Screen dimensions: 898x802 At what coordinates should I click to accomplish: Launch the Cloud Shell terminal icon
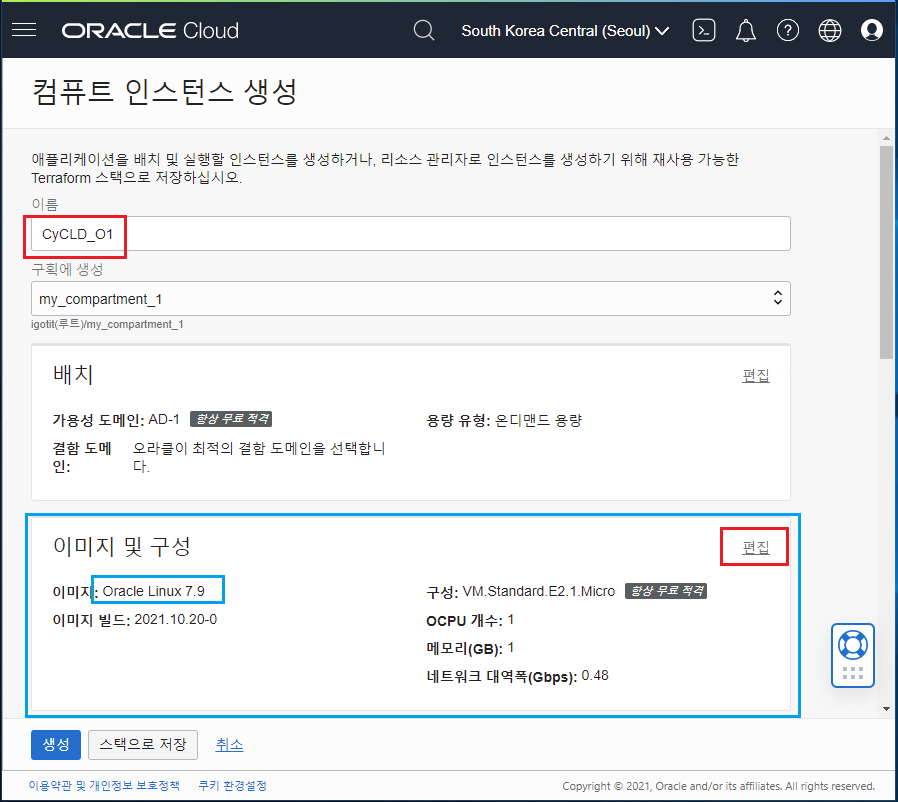coord(703,30)
